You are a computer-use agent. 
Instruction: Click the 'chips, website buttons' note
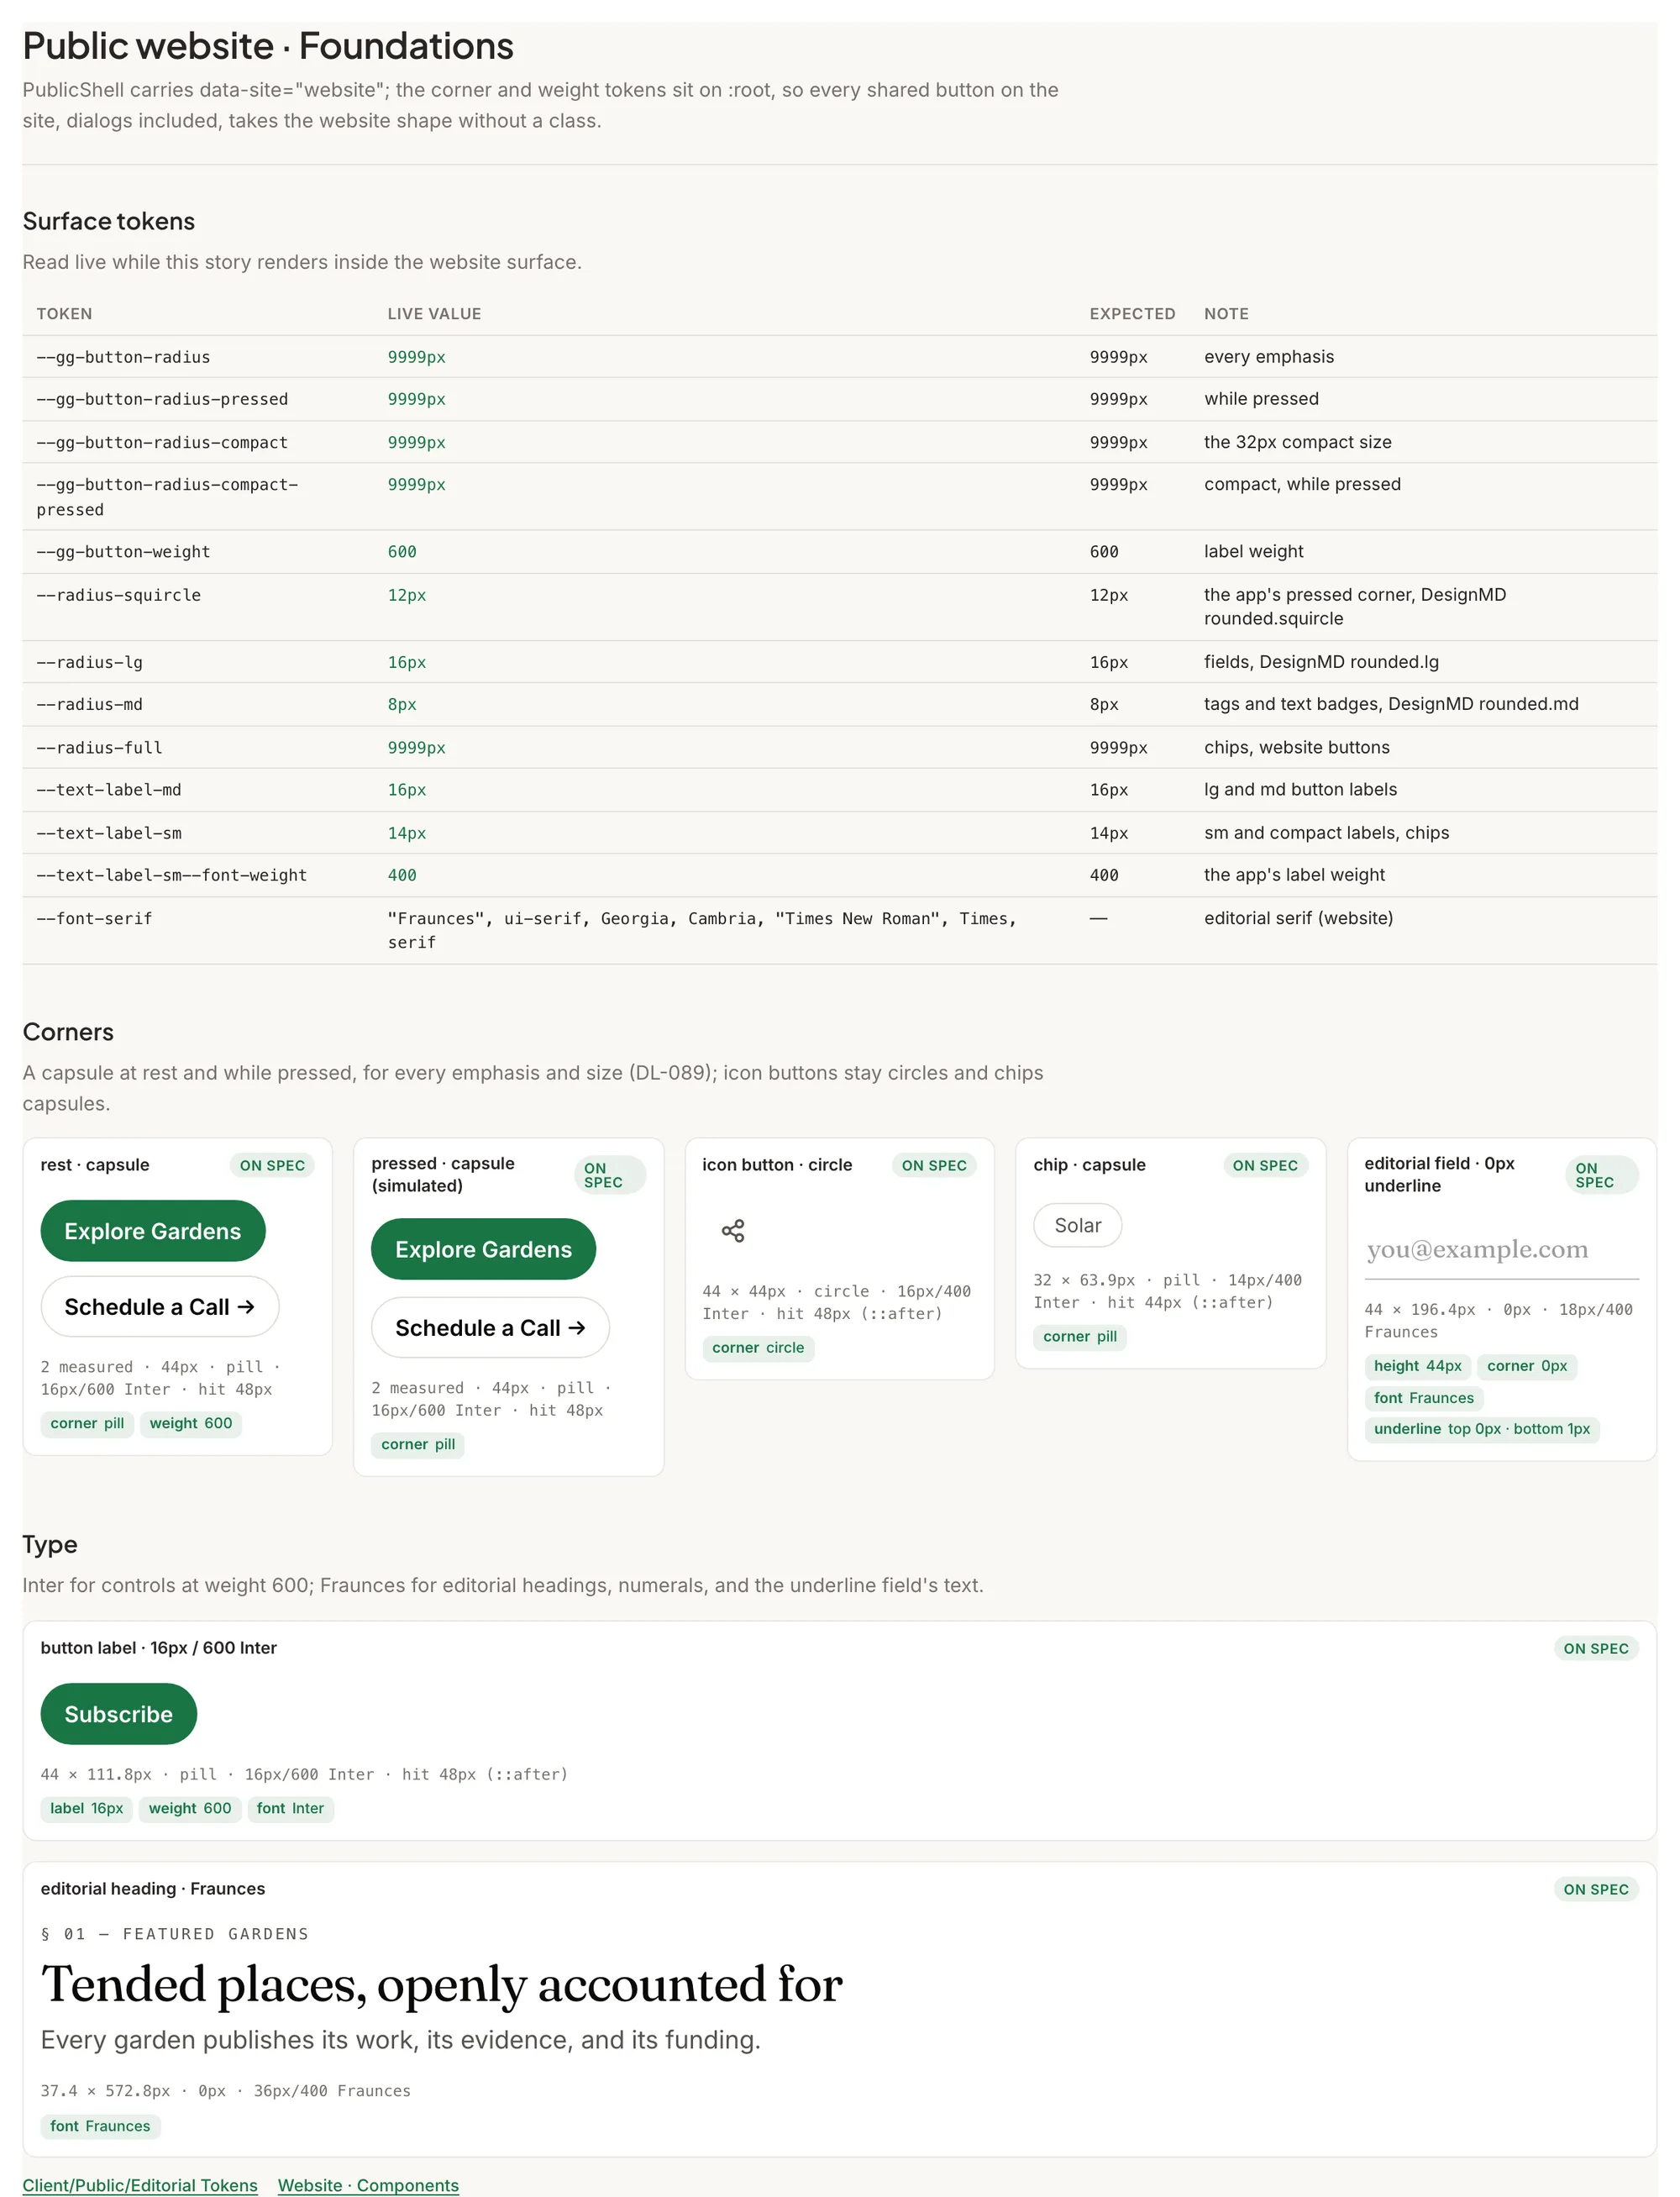pyautogui.click(x=1297, y=748)
